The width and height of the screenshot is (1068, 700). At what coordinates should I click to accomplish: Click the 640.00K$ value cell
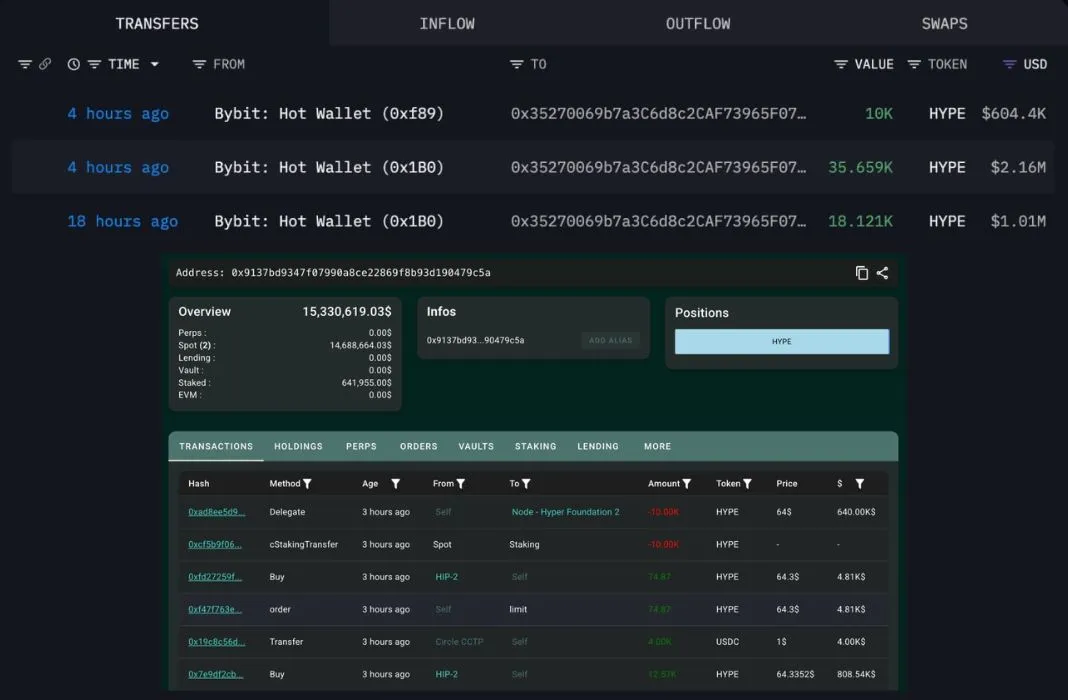coord(855,512)
